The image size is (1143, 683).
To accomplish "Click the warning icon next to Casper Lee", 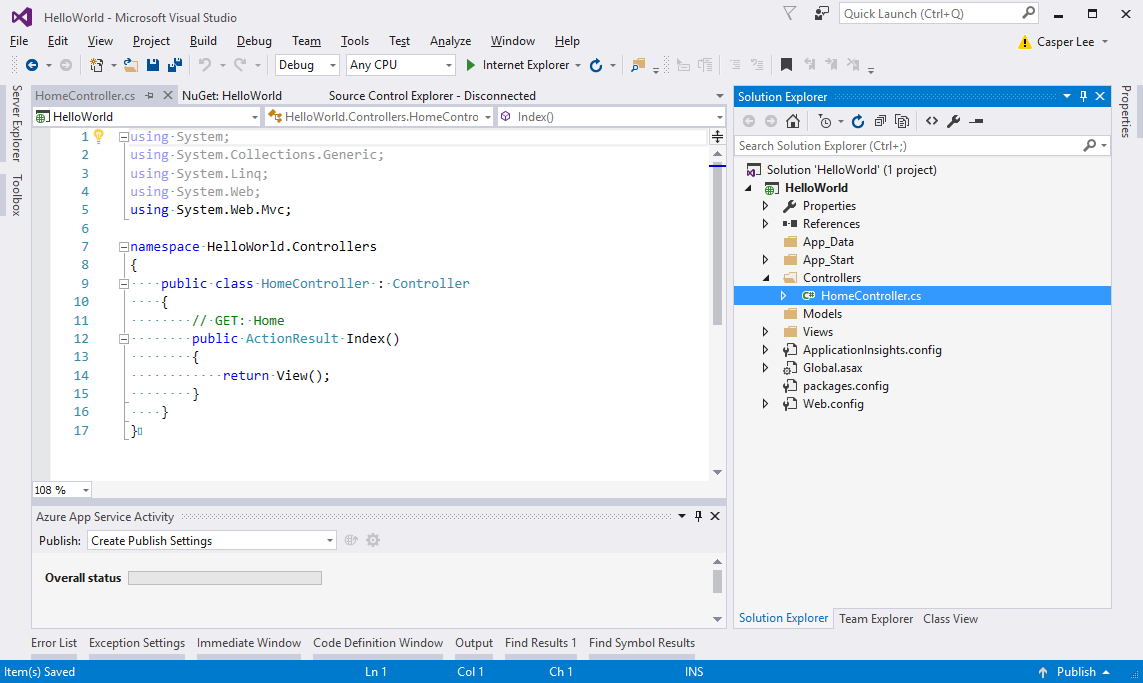I will (x=1024, y=42).
